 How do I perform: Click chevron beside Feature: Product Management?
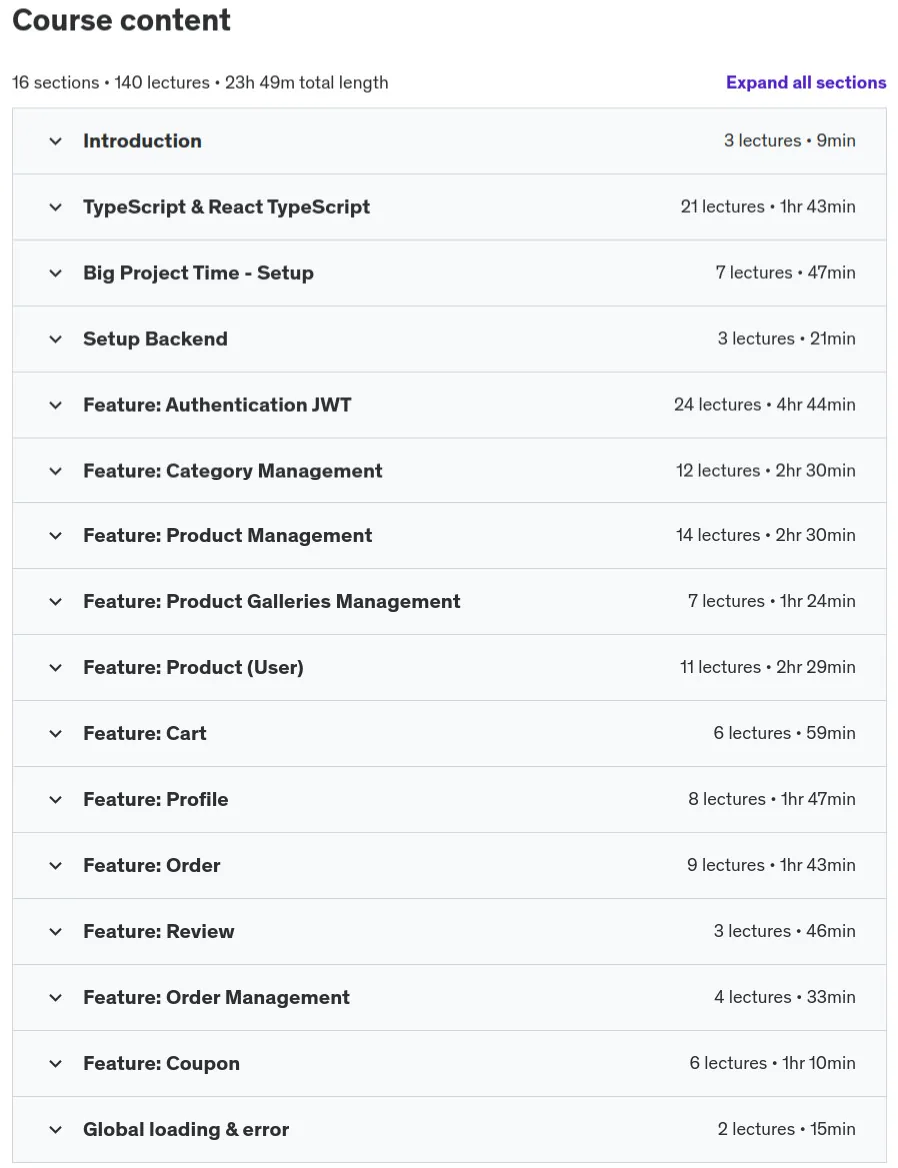56,536
